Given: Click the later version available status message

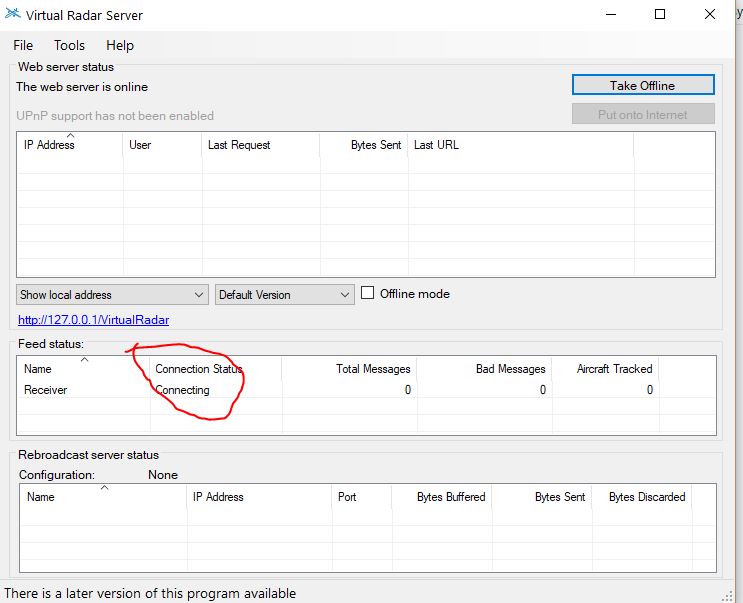Looking at the screenshot, I should point(150,593).
